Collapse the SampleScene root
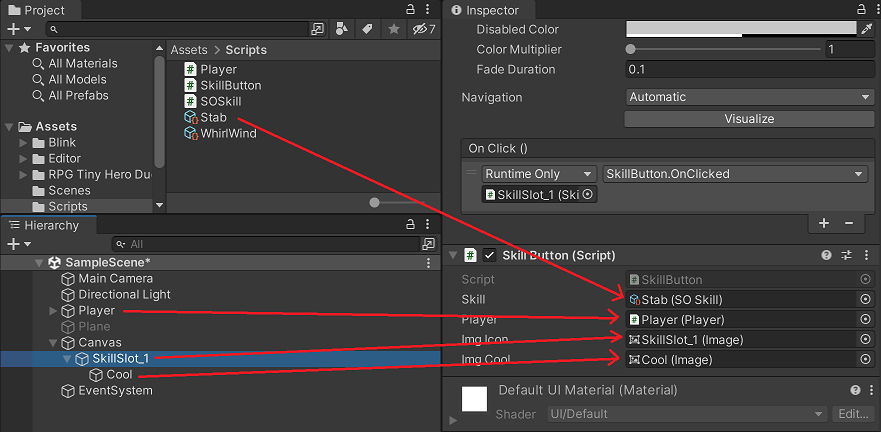The width and height of the screenshot is (881, 432). tap(39, 263)
